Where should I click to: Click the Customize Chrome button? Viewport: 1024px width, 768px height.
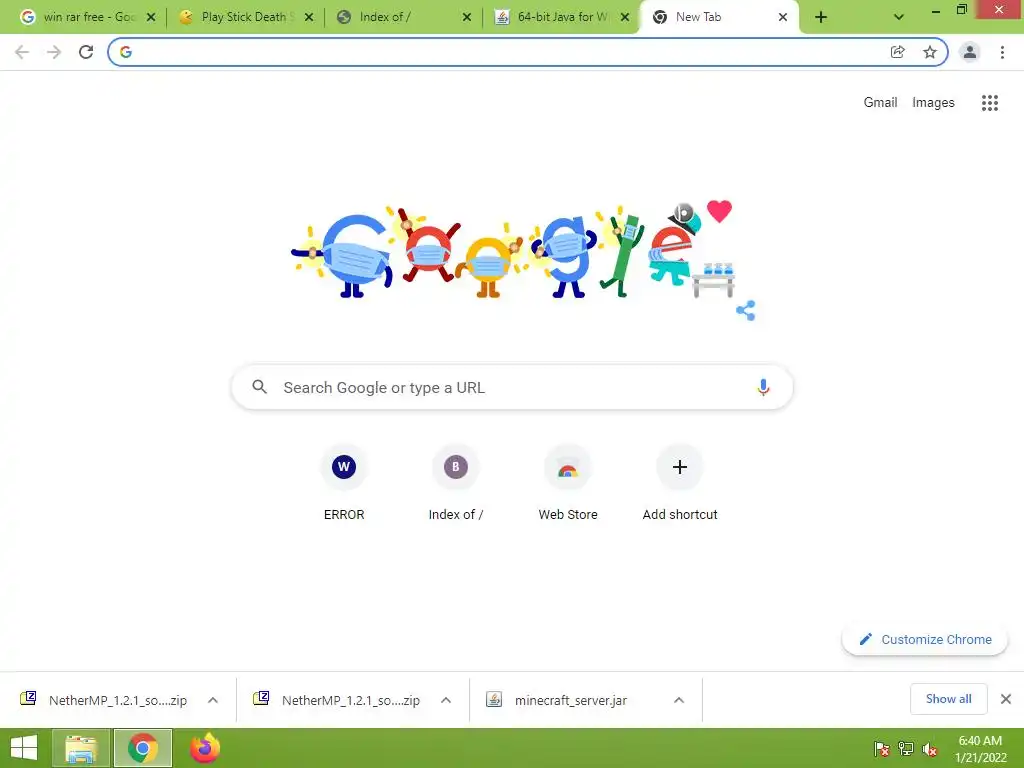click(925, 639)
